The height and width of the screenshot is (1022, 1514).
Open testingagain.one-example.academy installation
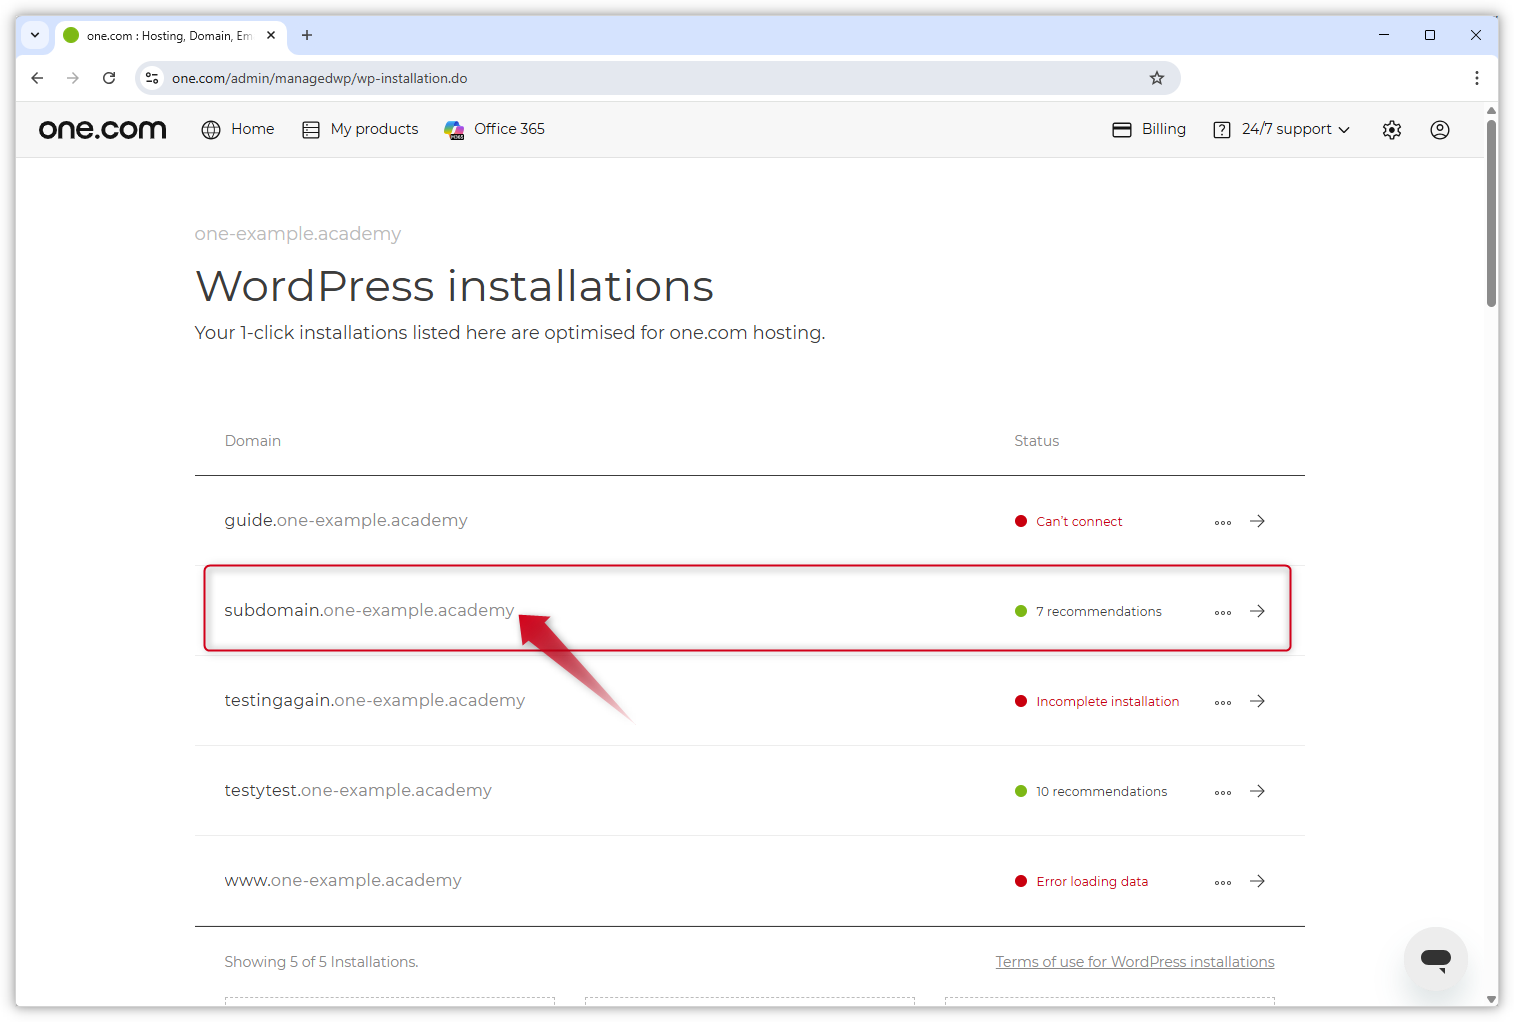click(x=374, y=700)
